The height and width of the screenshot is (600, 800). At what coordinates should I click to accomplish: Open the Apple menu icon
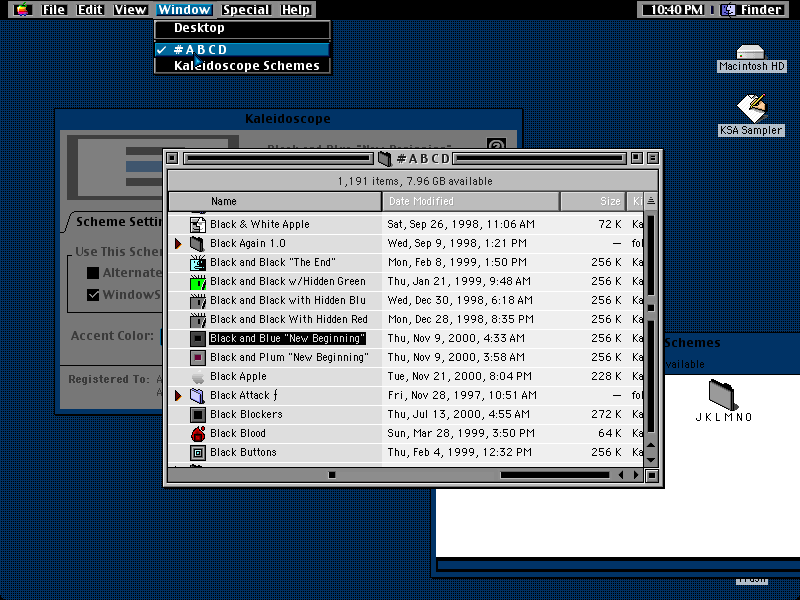22,9
